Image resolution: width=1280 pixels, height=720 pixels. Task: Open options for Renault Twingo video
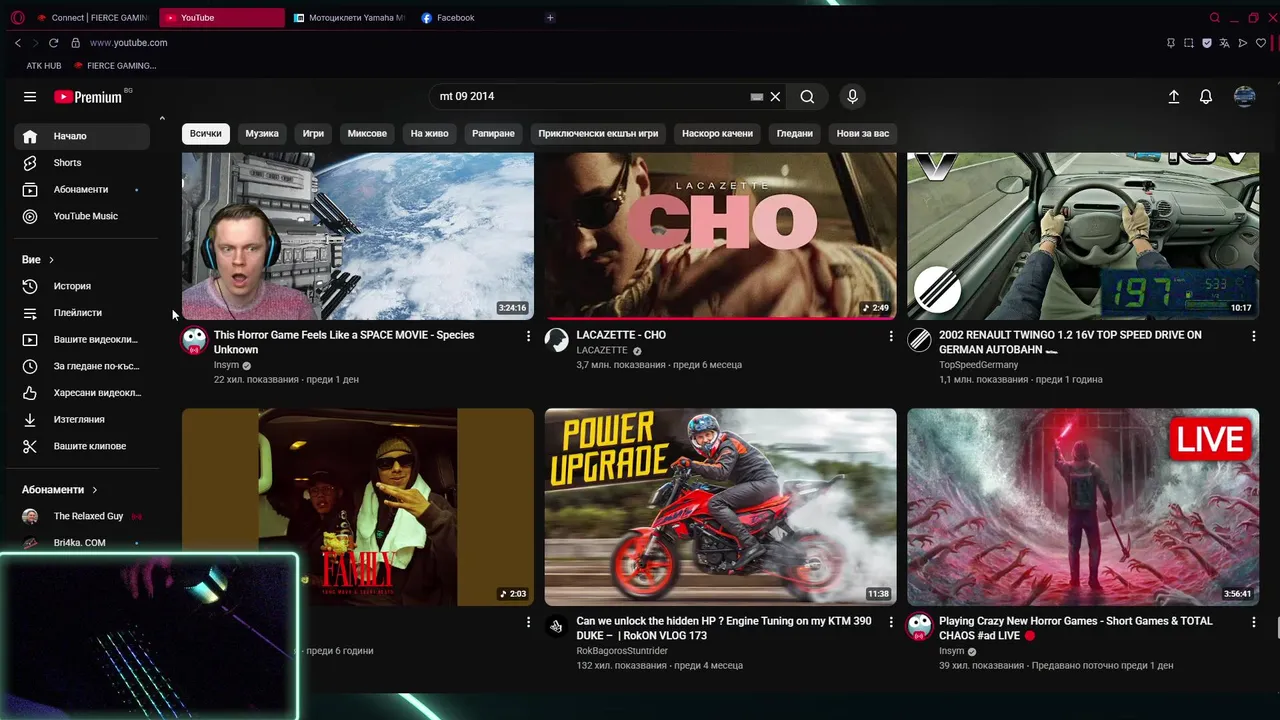[1253, 336]
